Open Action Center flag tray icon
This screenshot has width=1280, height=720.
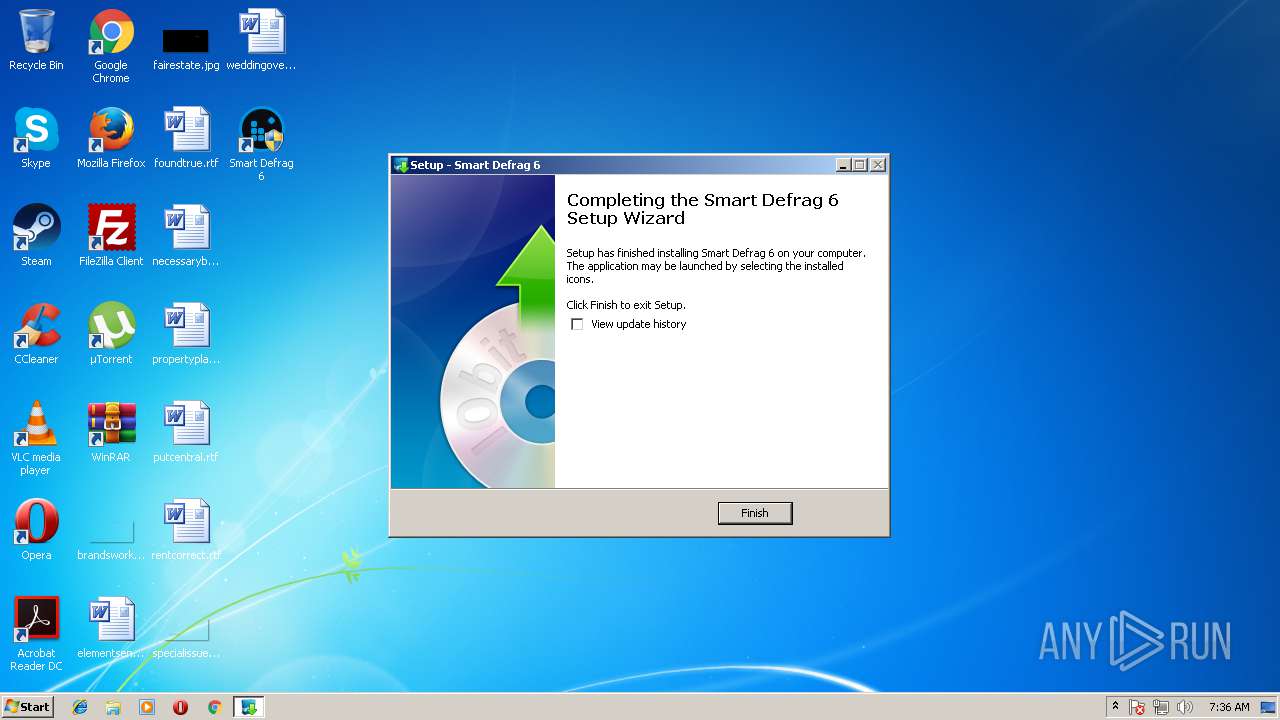[1137, 707]
